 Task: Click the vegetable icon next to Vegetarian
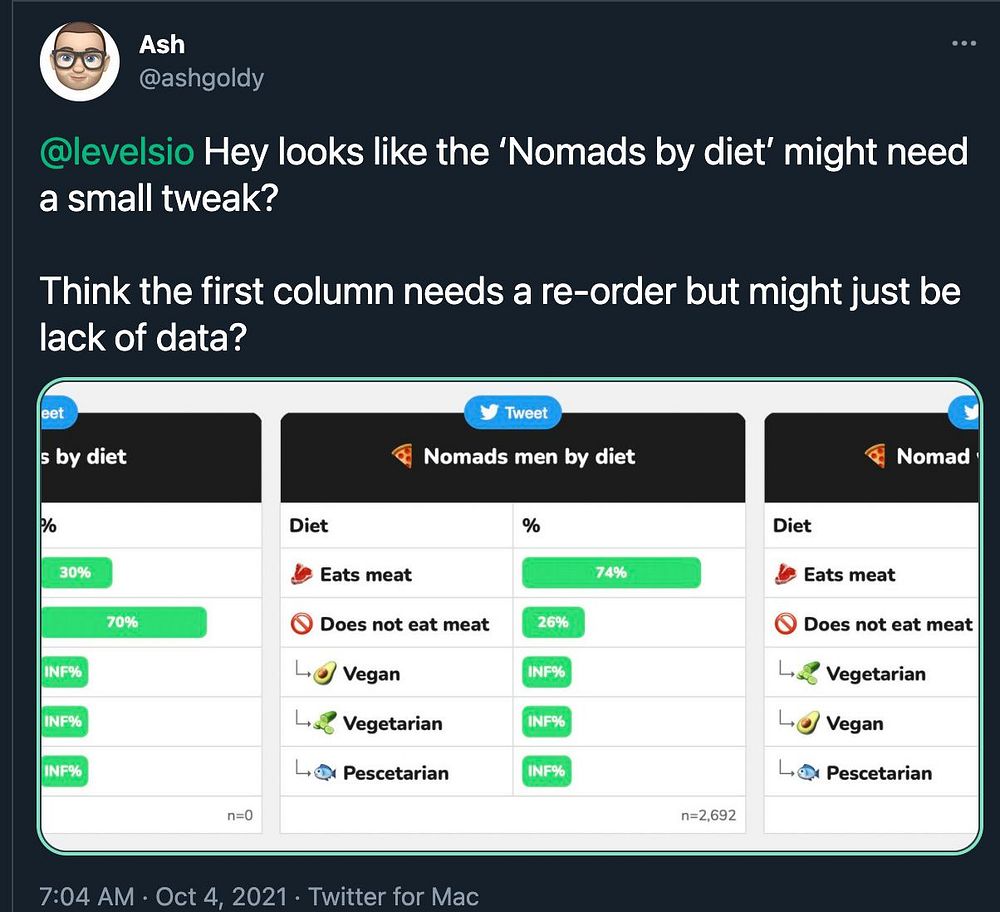(324, 723)
